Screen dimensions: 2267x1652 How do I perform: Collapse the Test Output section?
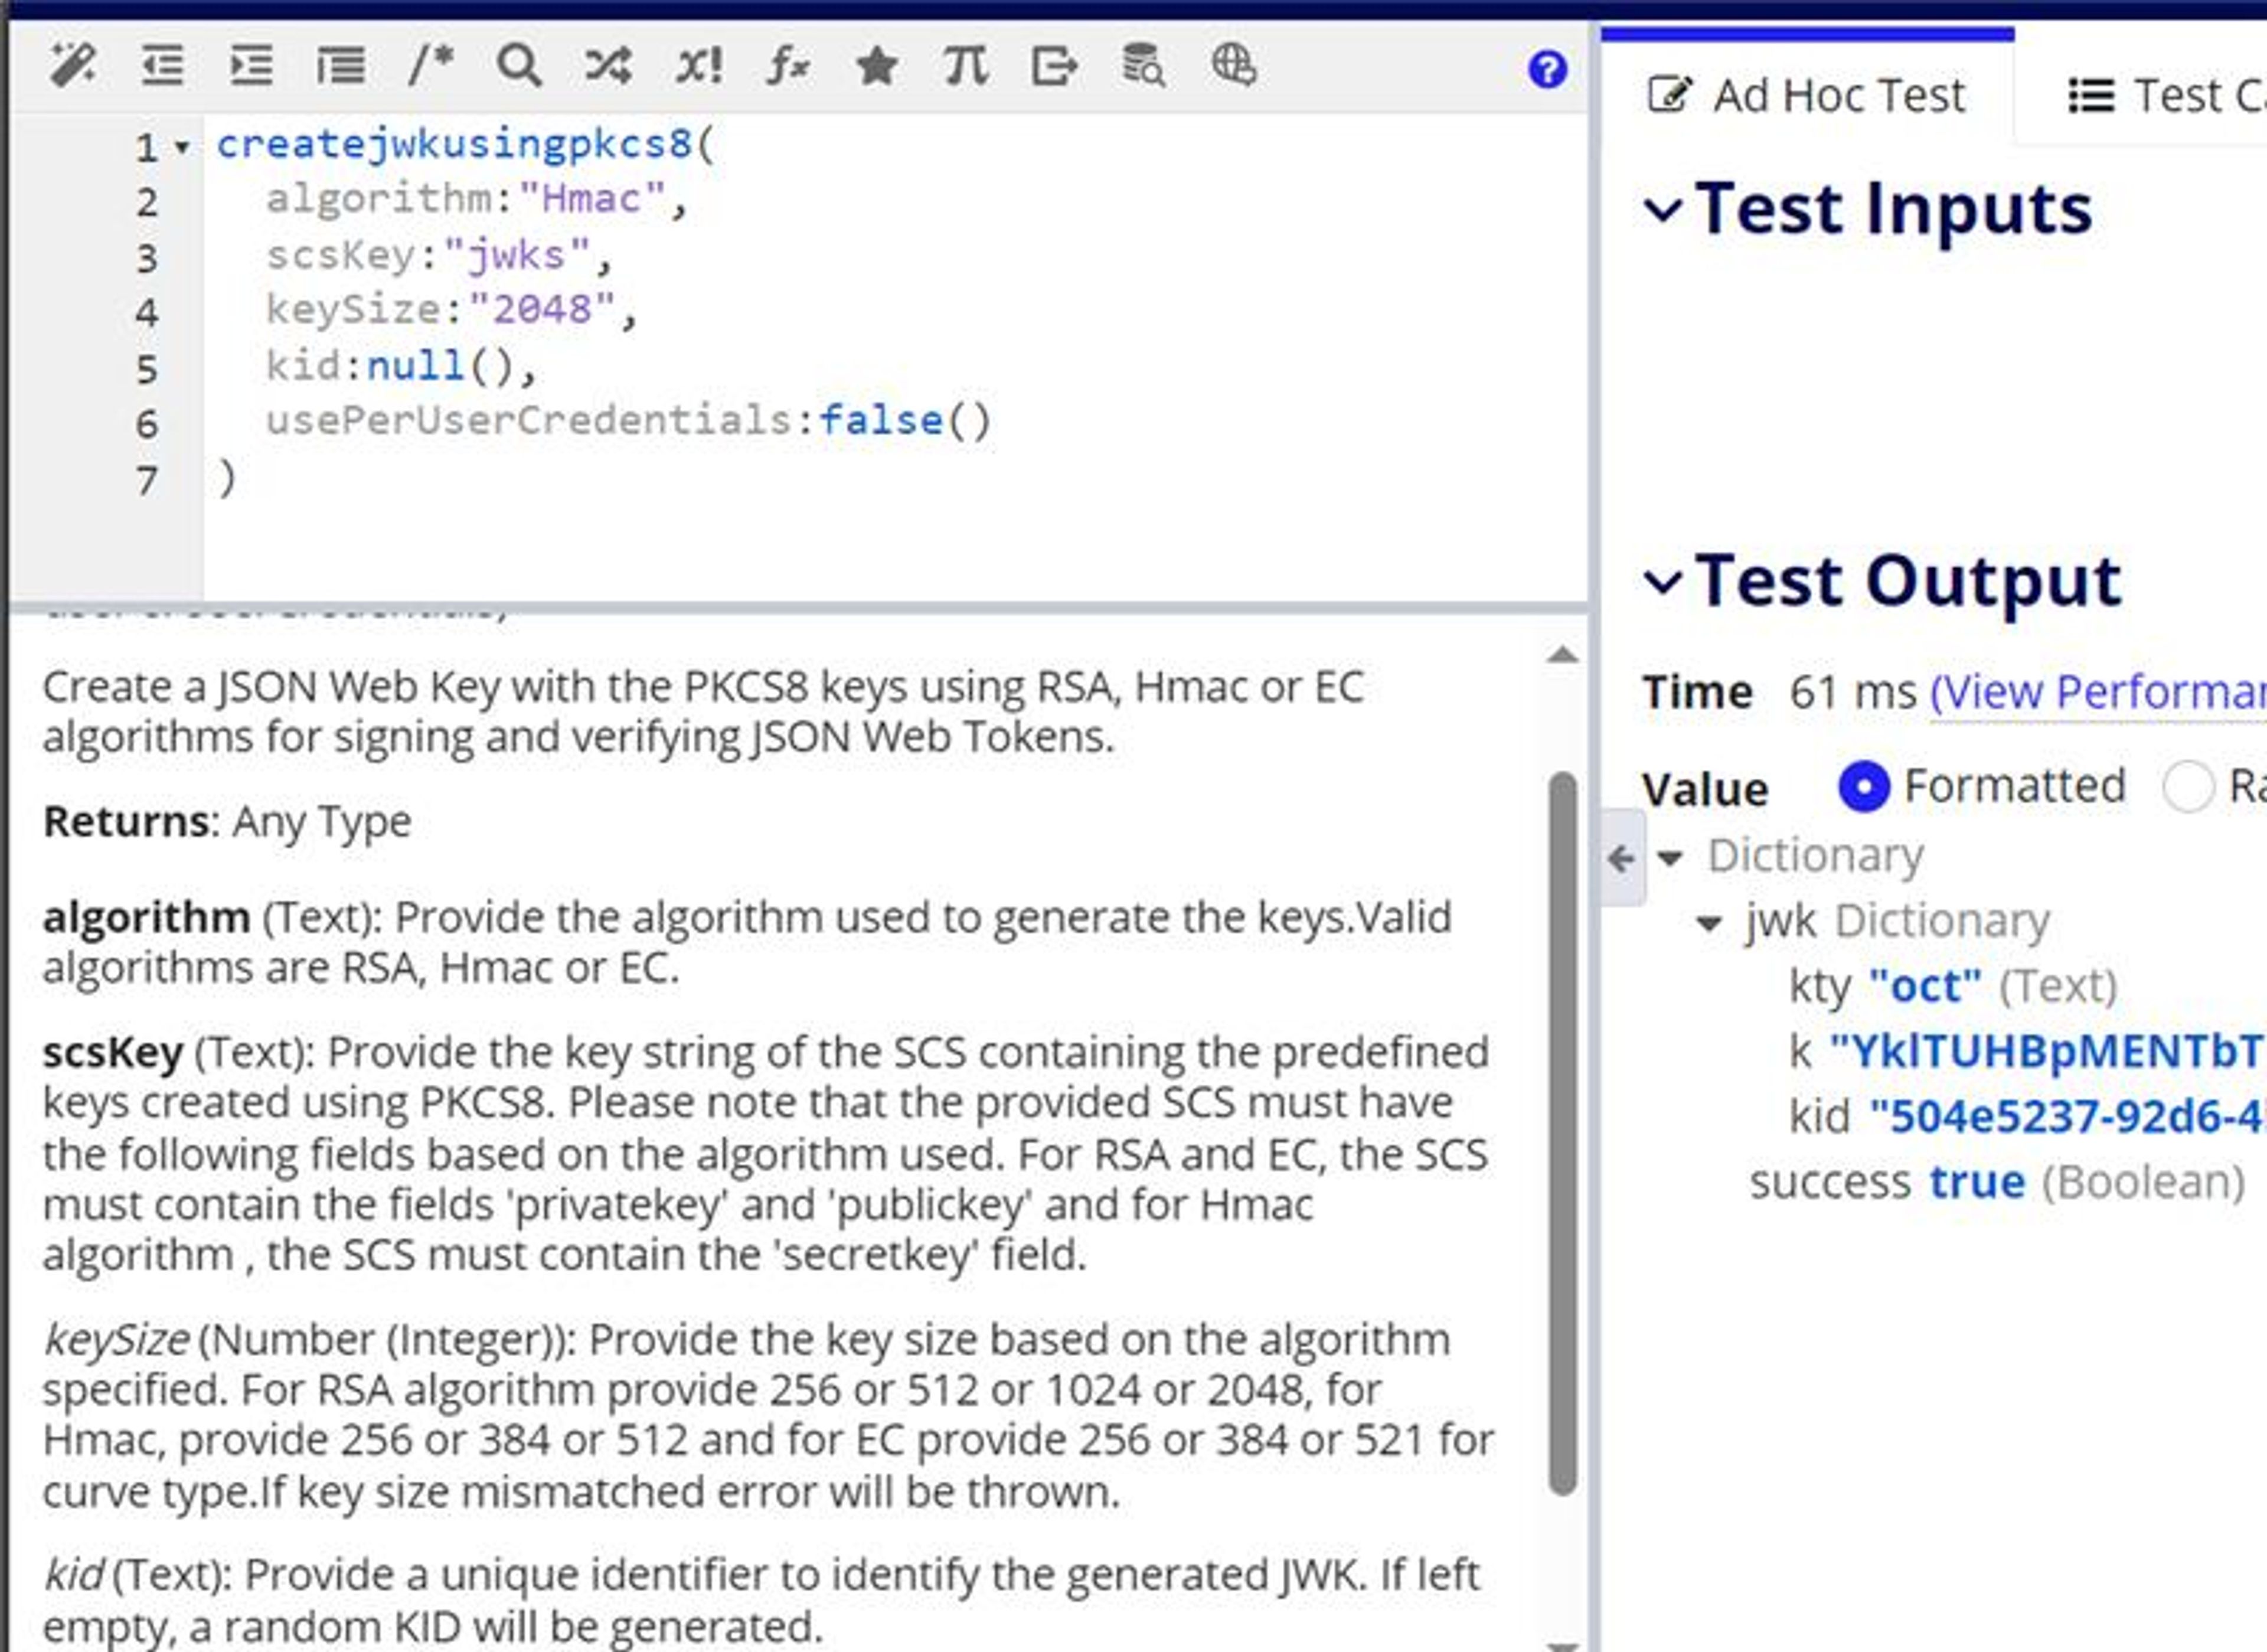(1662, 581)
